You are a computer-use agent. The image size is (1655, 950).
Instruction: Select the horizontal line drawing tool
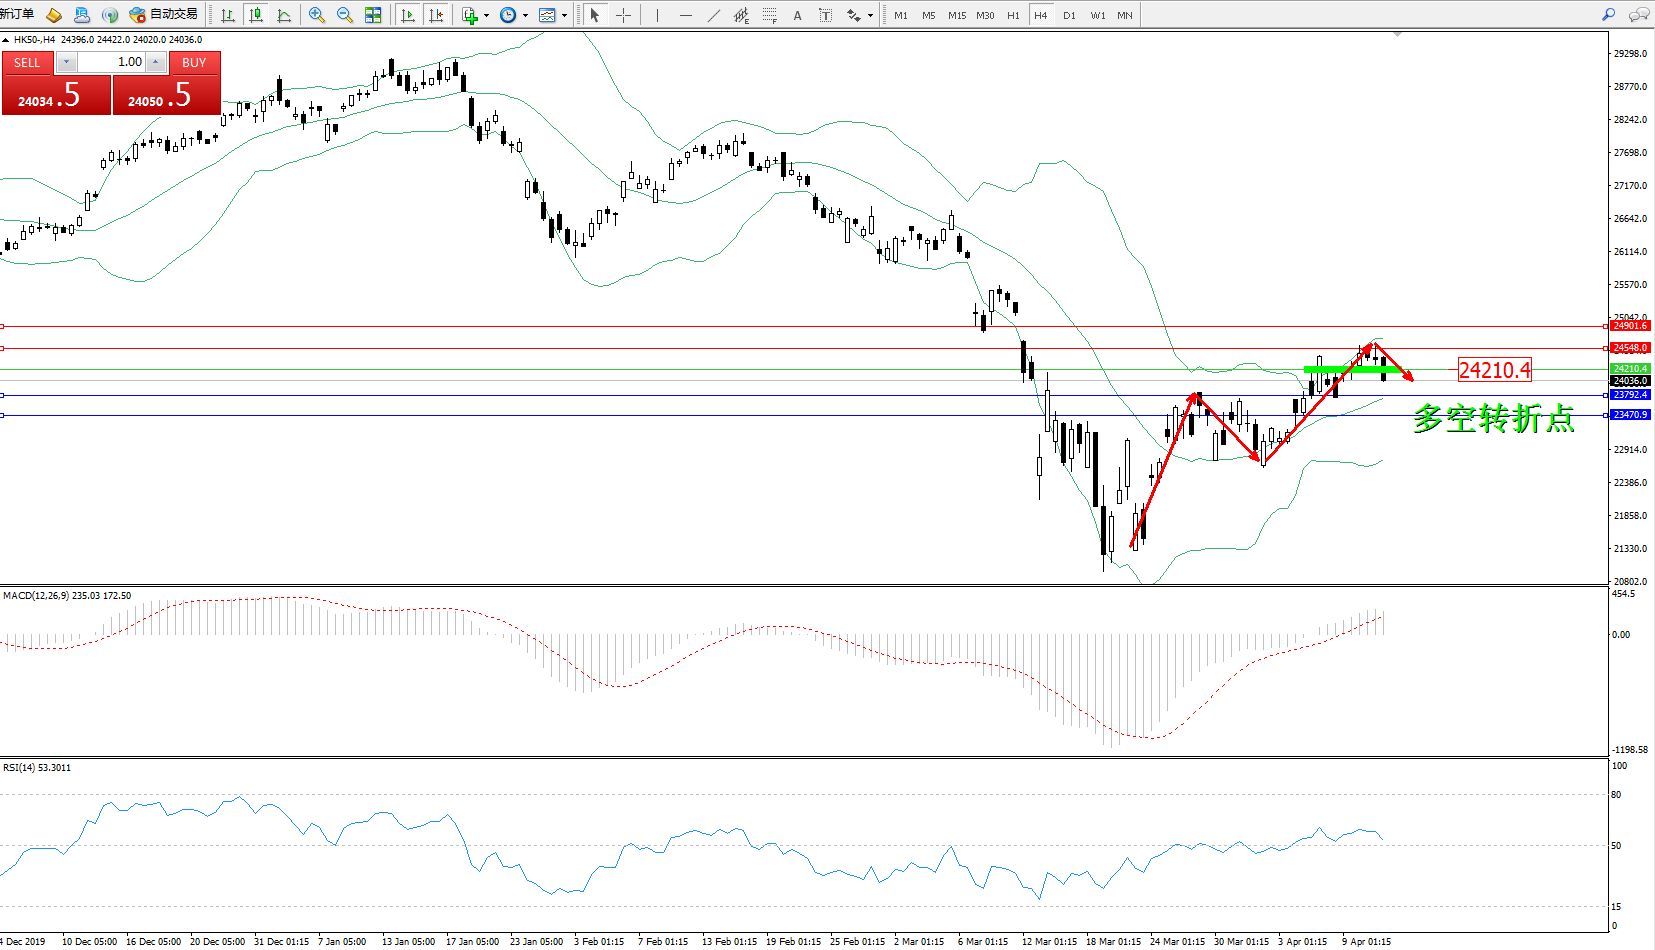click(685, 15)
